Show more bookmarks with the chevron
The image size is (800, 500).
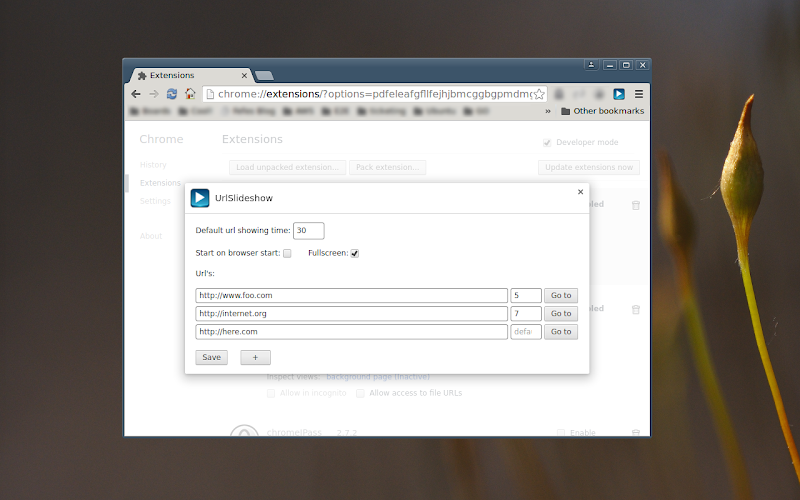(548, 111)
